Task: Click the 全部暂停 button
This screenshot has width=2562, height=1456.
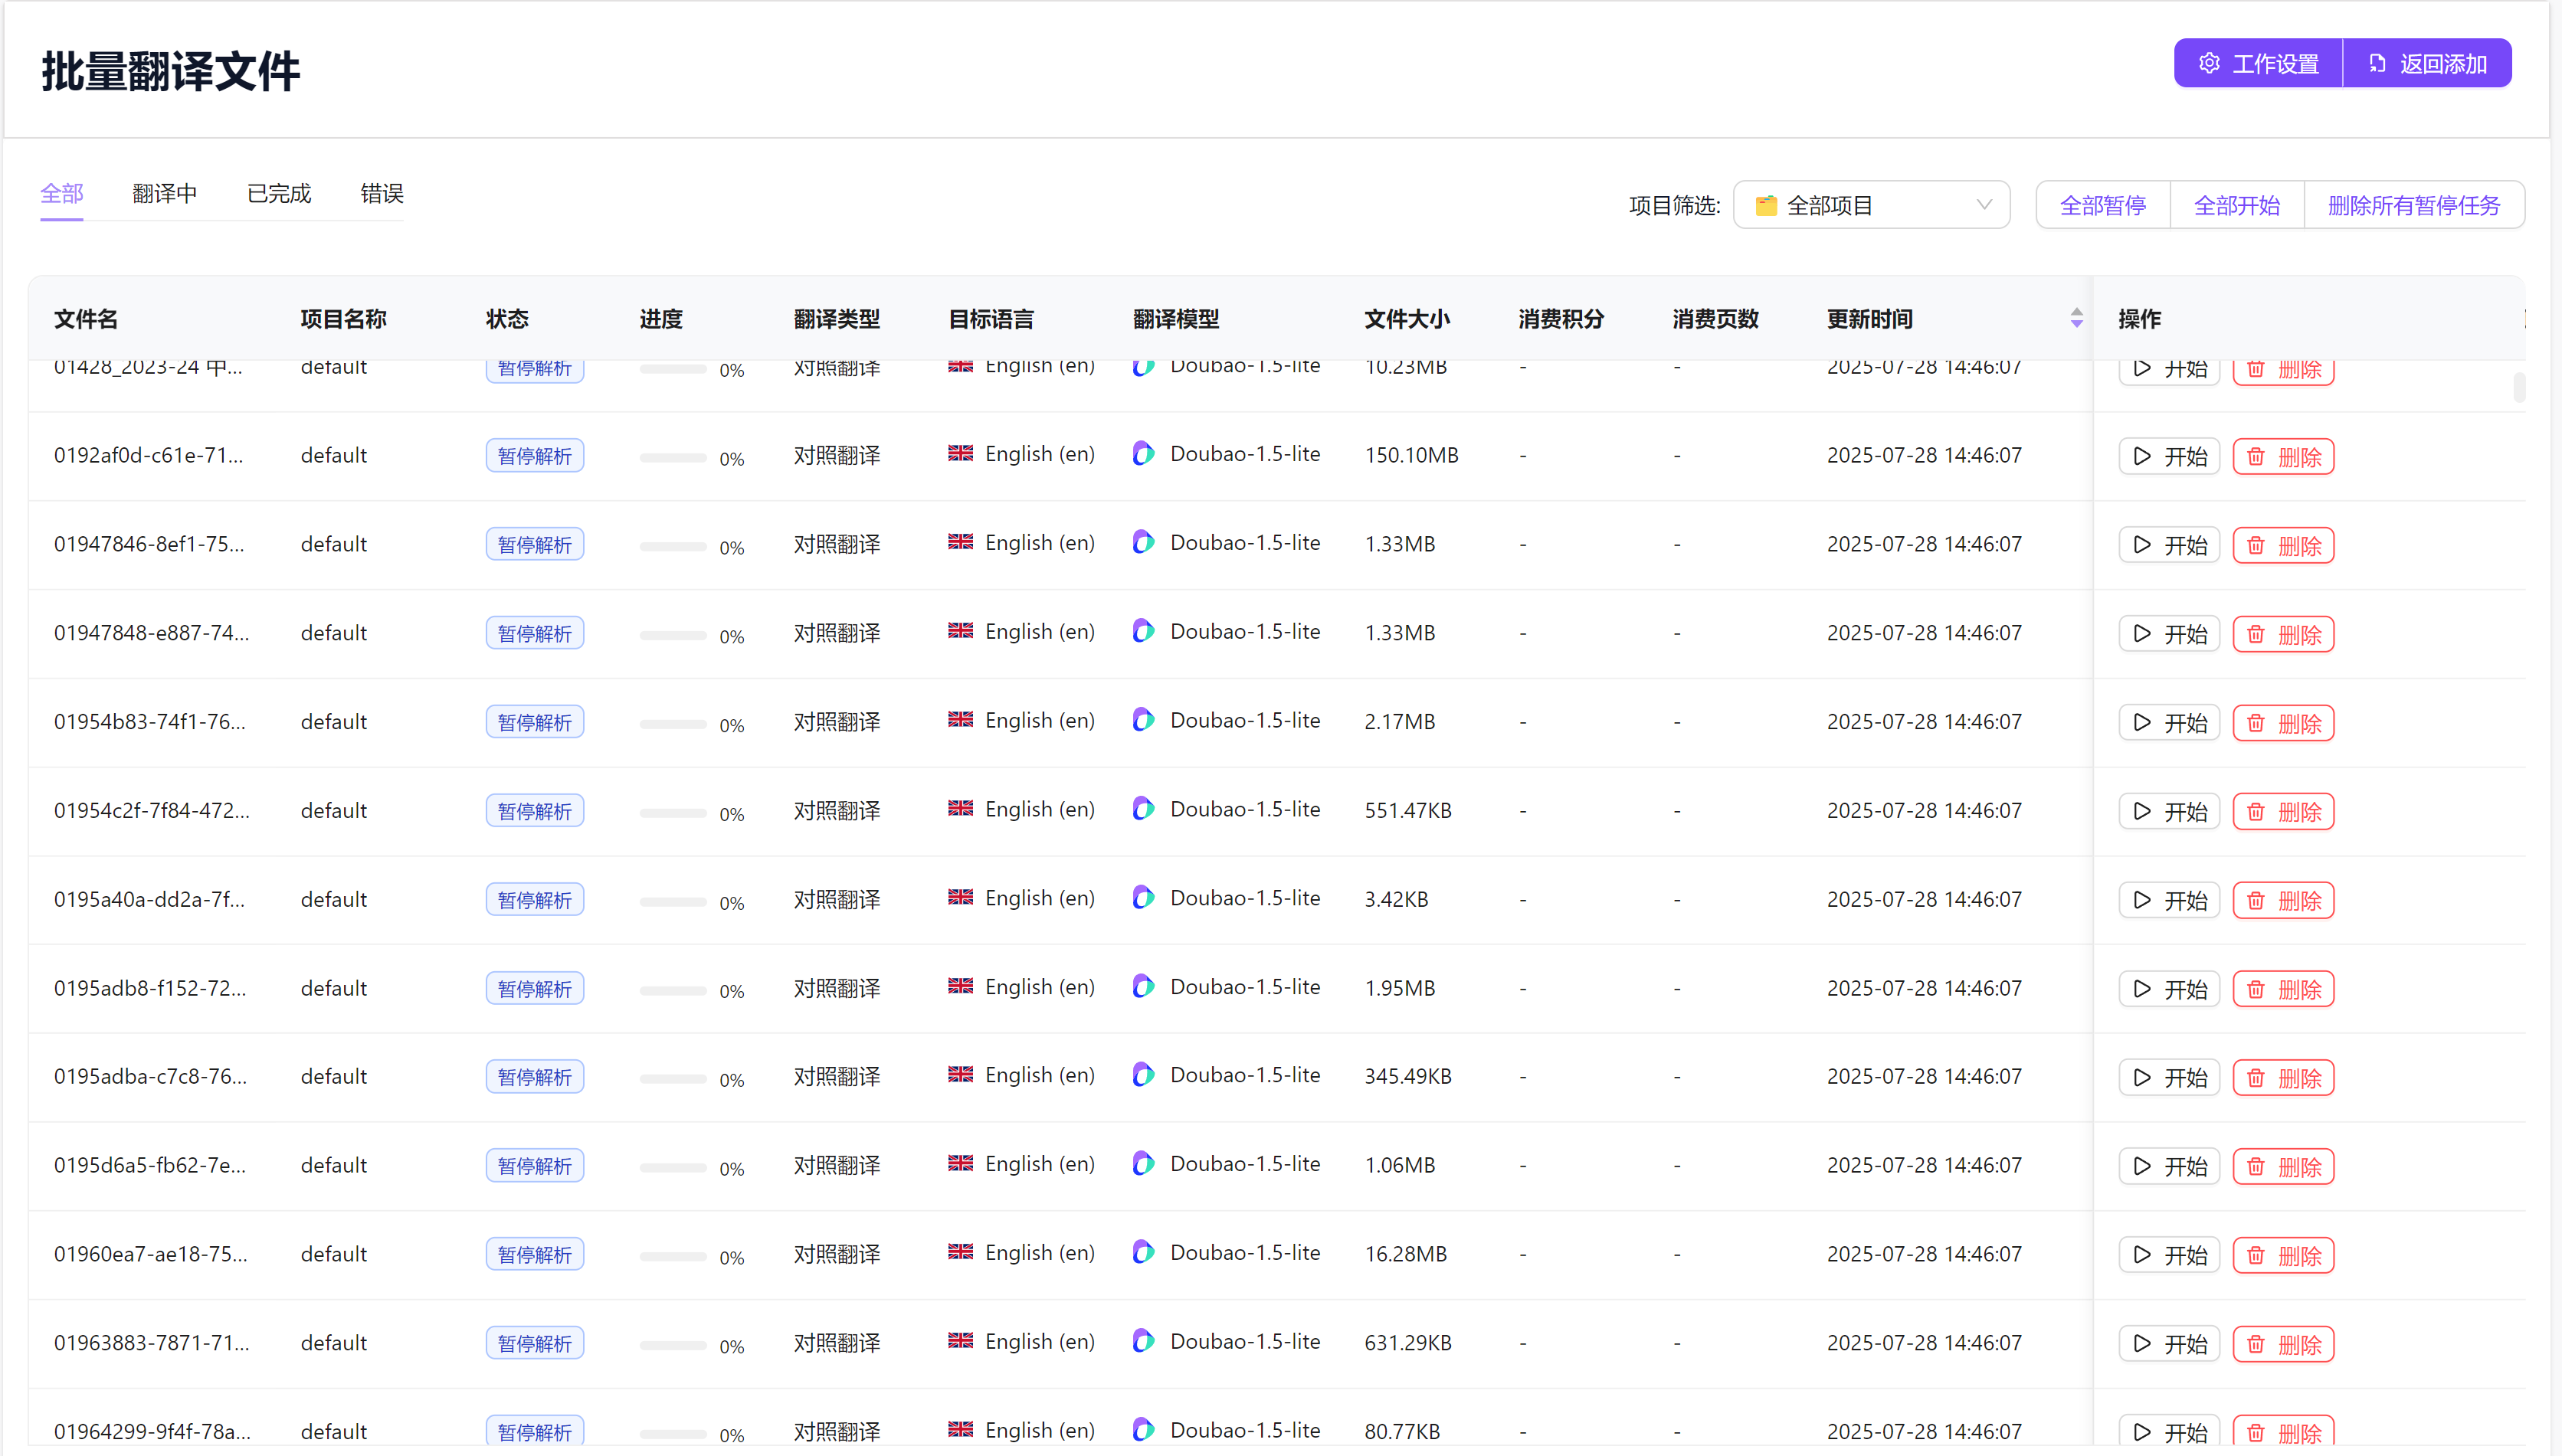Action: pos(2102,205)
